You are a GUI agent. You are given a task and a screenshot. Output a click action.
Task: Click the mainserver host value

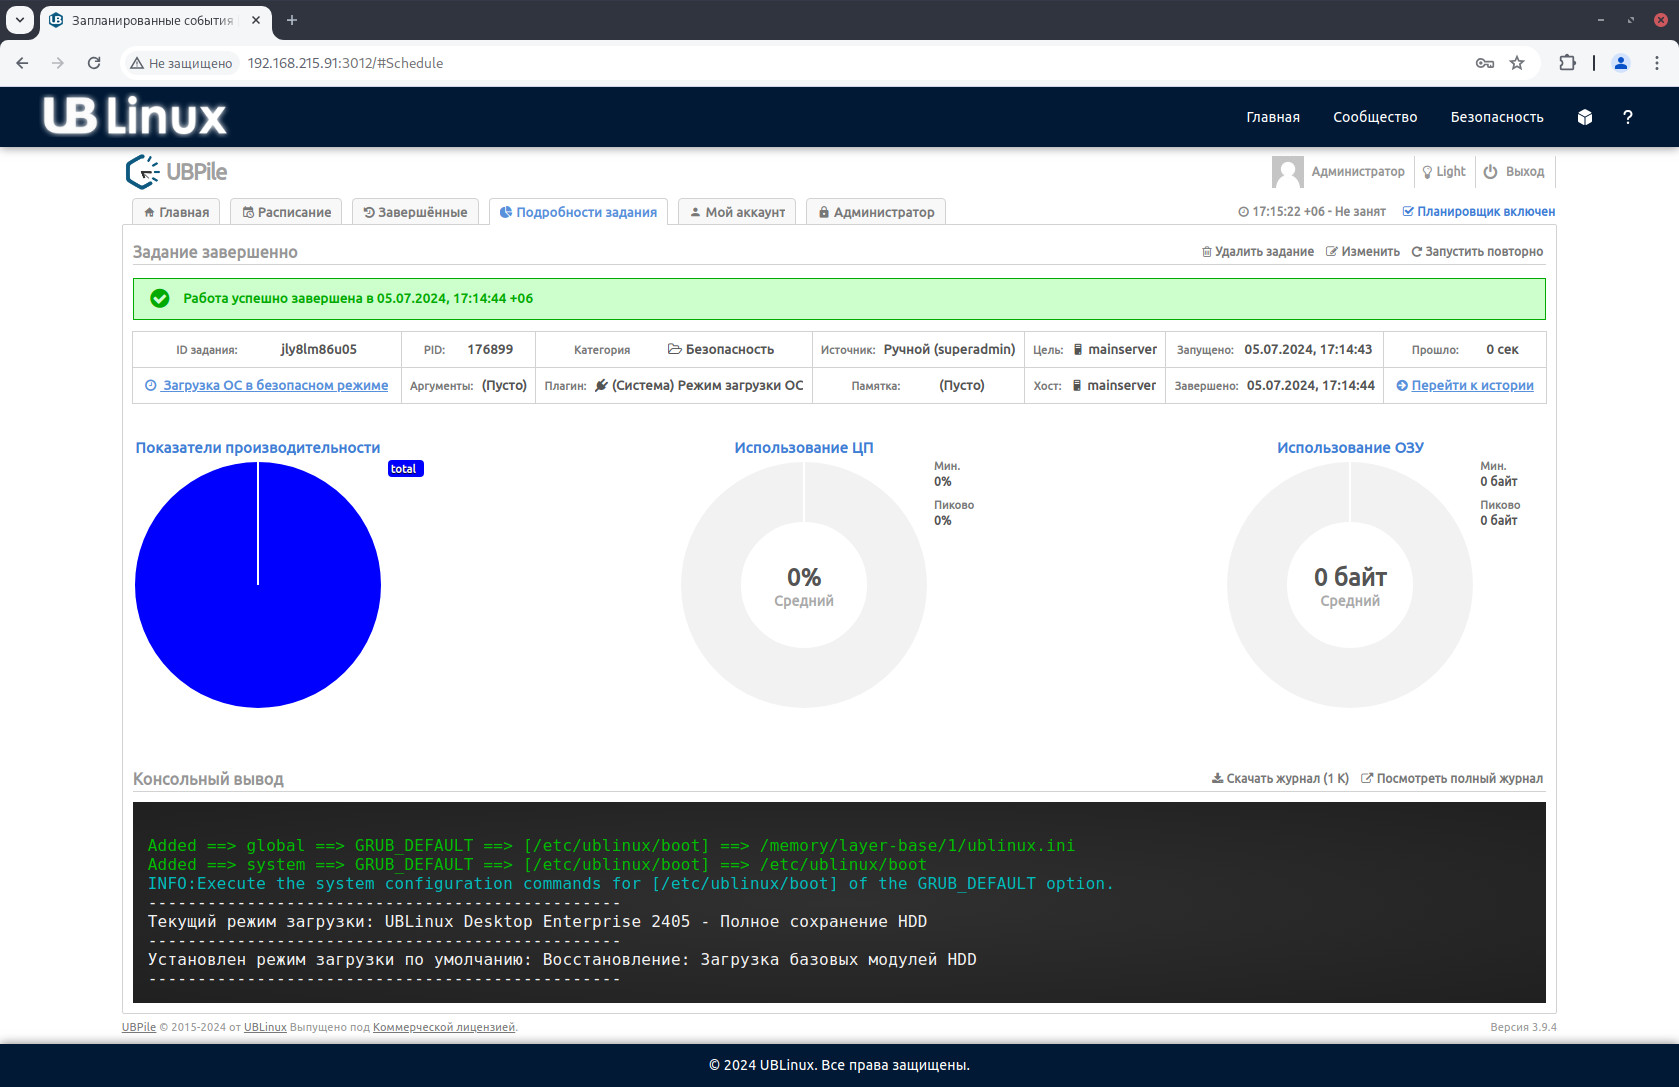coord(1114,386)
